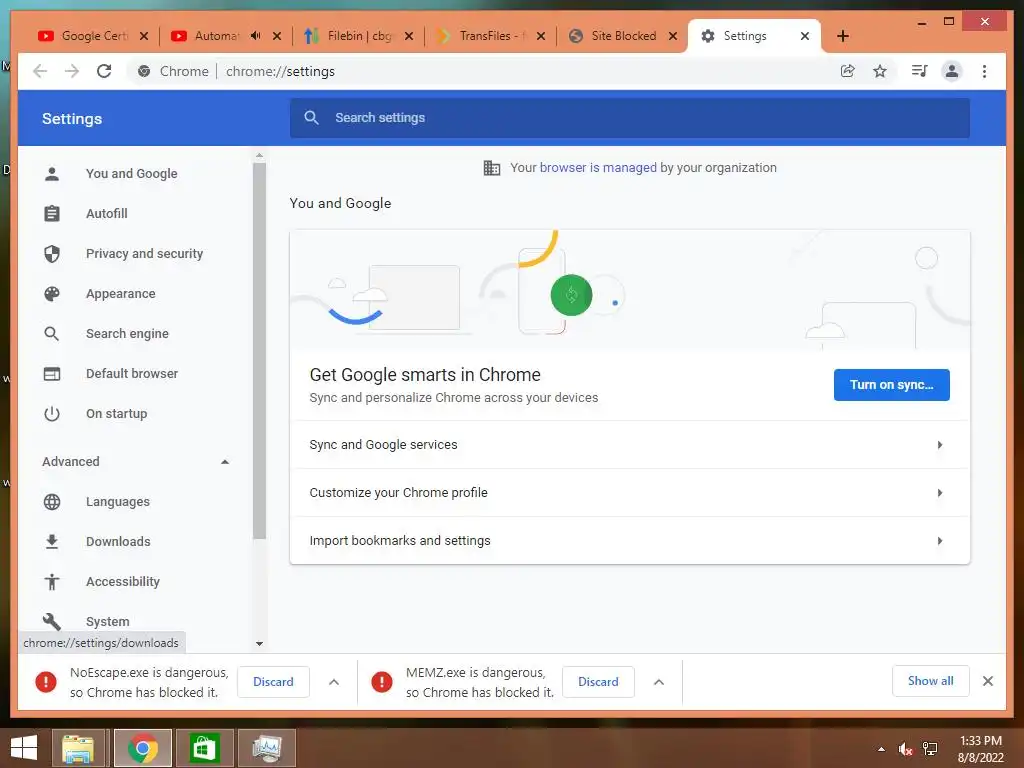Viewport: 1024px width, 768px height.
Task: Click the Languages globe icon
Action: 52,502
